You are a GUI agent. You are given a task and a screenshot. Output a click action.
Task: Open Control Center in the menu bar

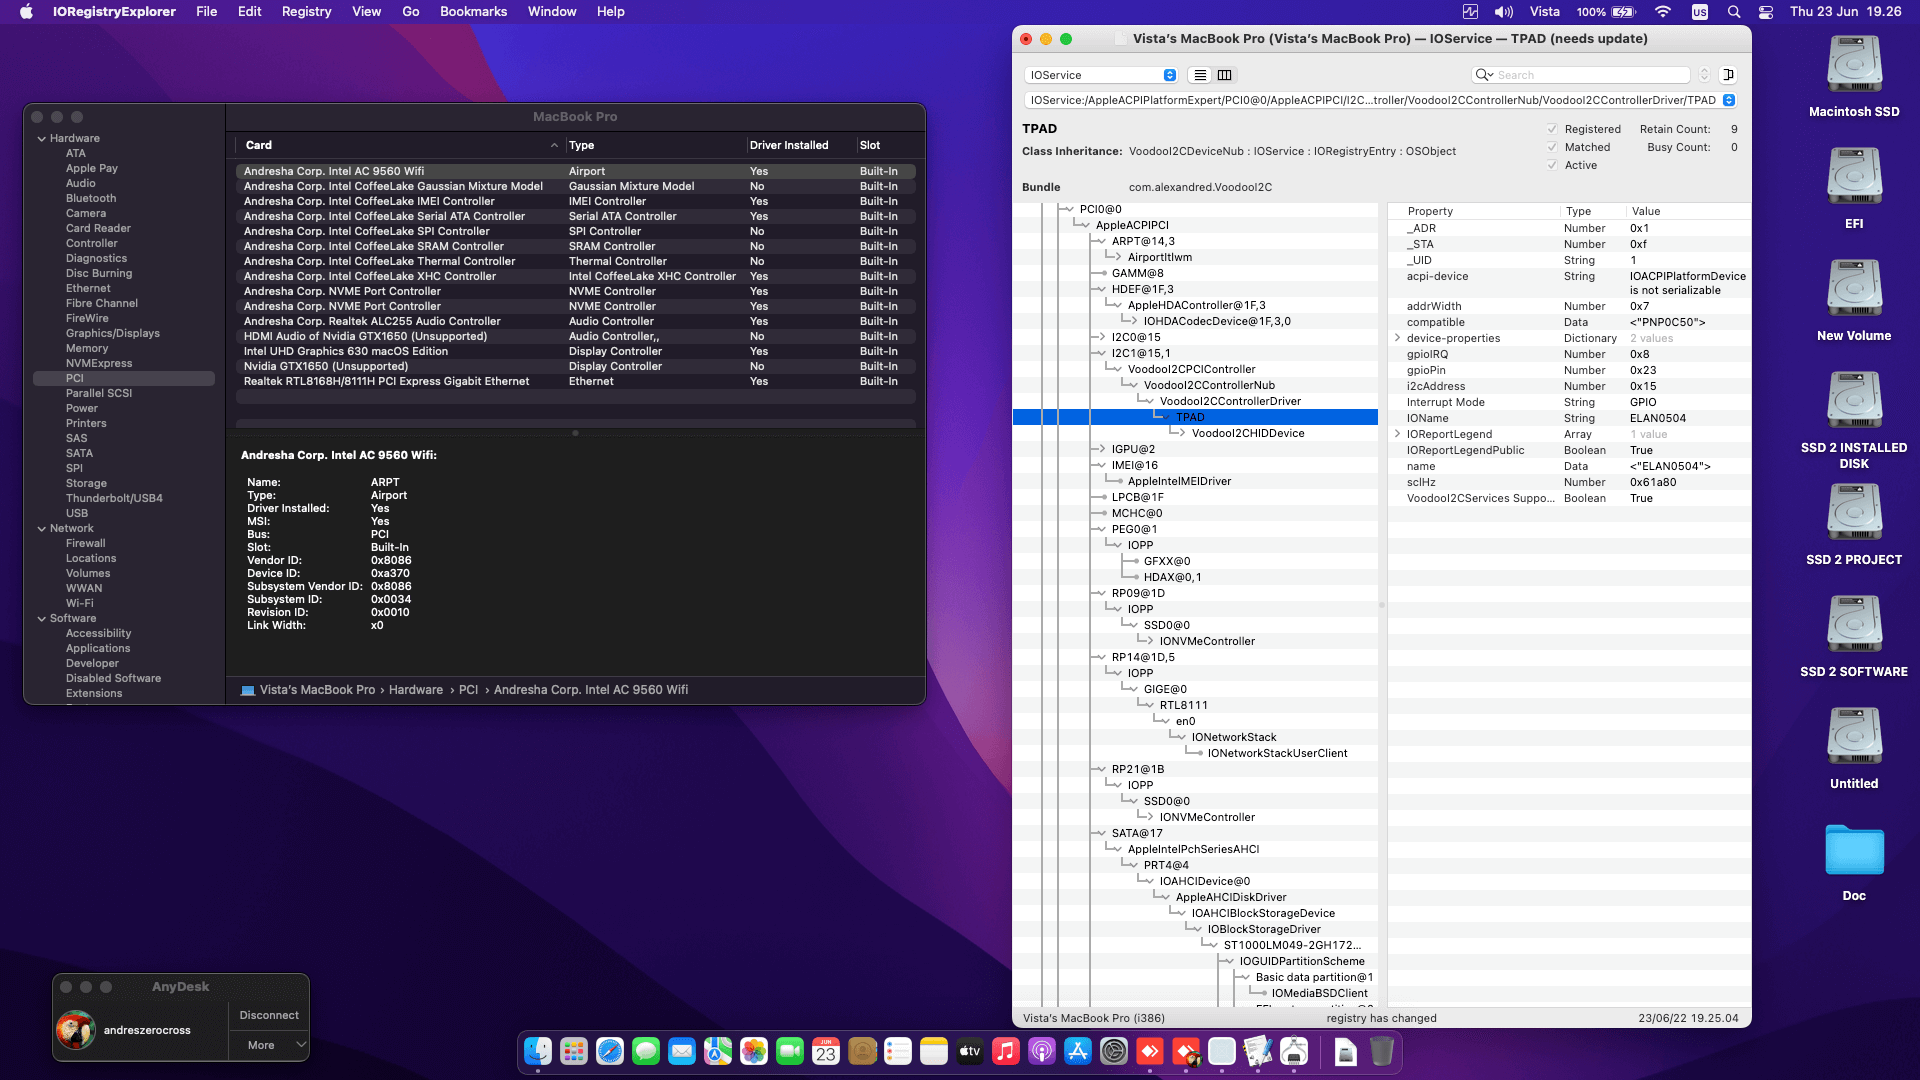coord(1766,12)
